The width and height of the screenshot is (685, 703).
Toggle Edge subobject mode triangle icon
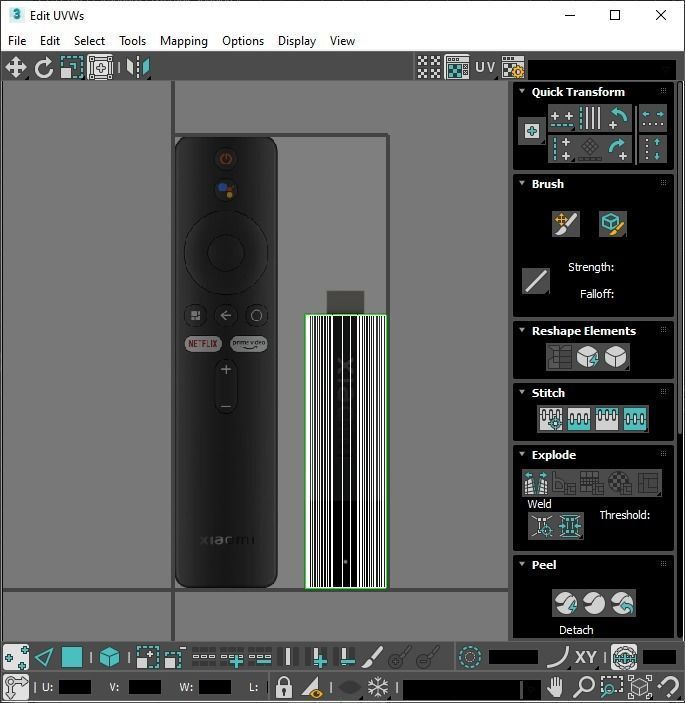click(44, 658)
